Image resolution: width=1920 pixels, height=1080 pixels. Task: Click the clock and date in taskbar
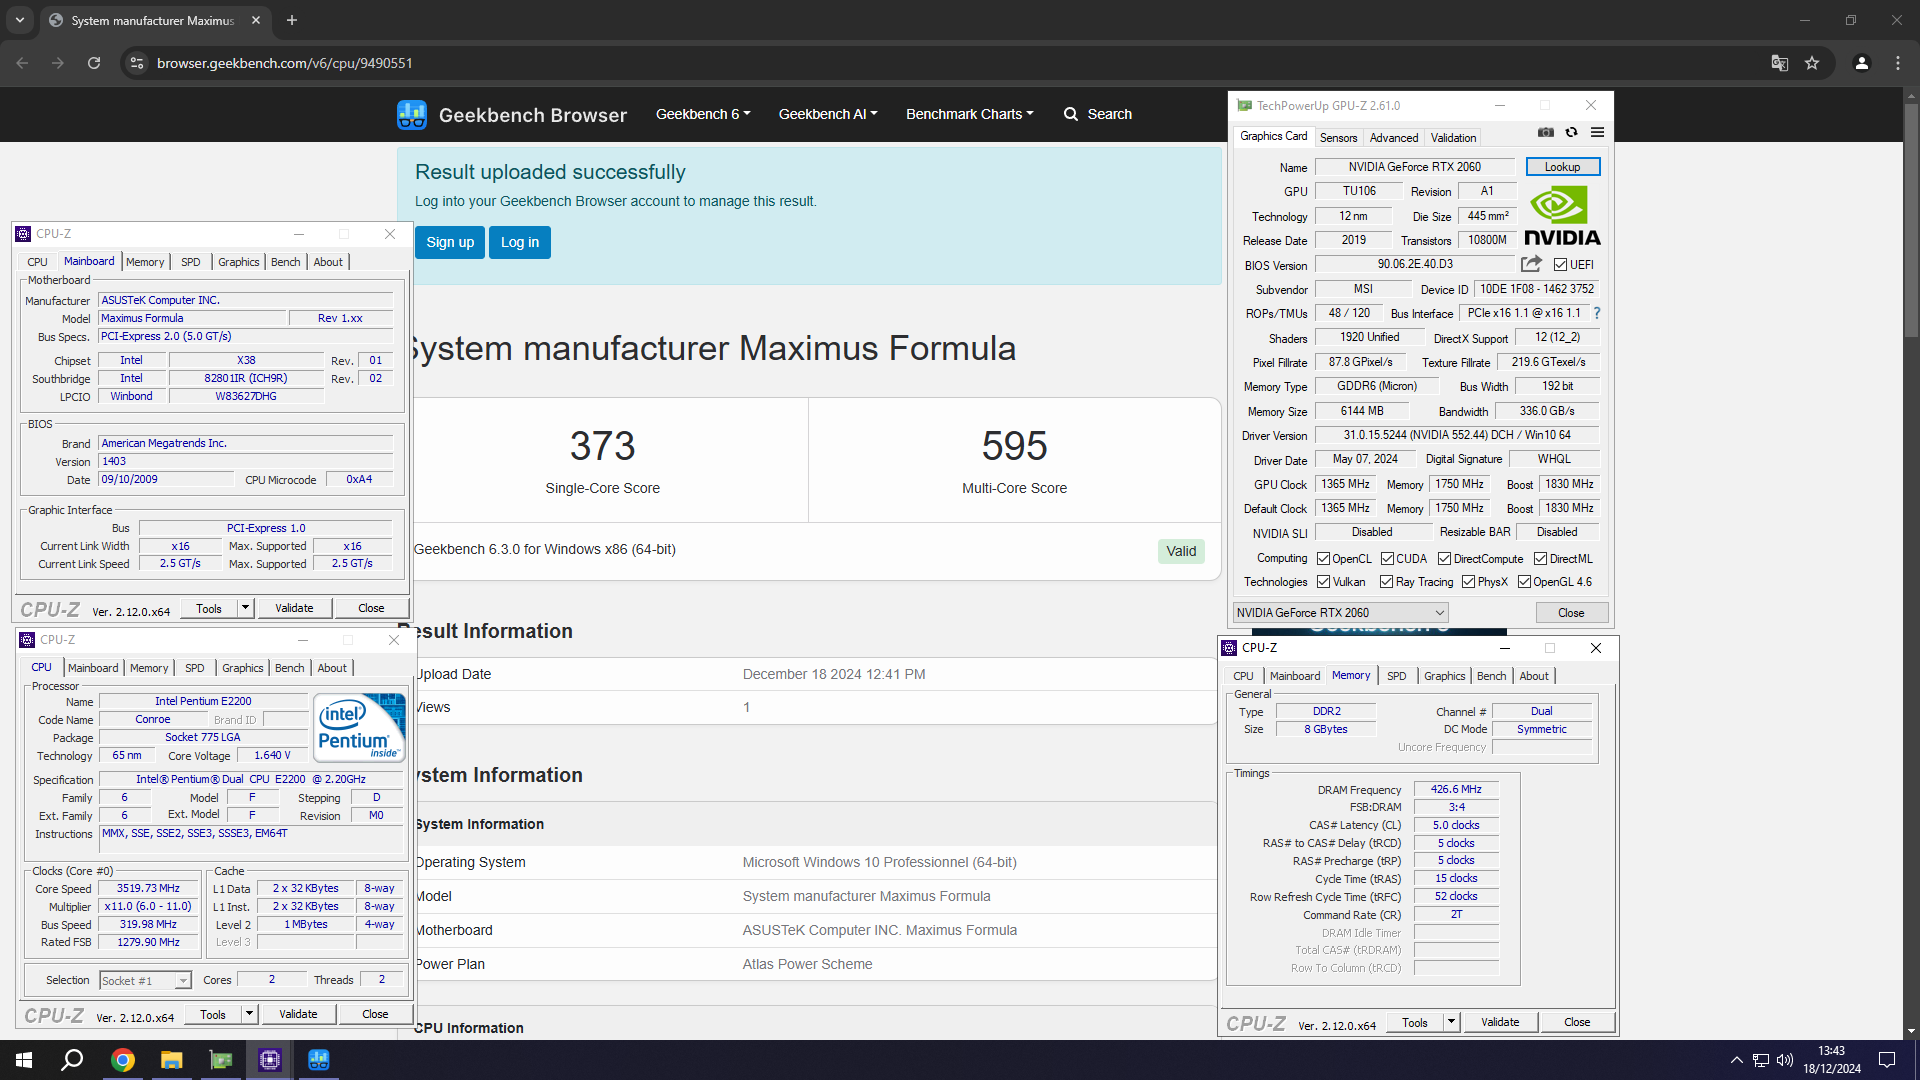[1832, 1060]
